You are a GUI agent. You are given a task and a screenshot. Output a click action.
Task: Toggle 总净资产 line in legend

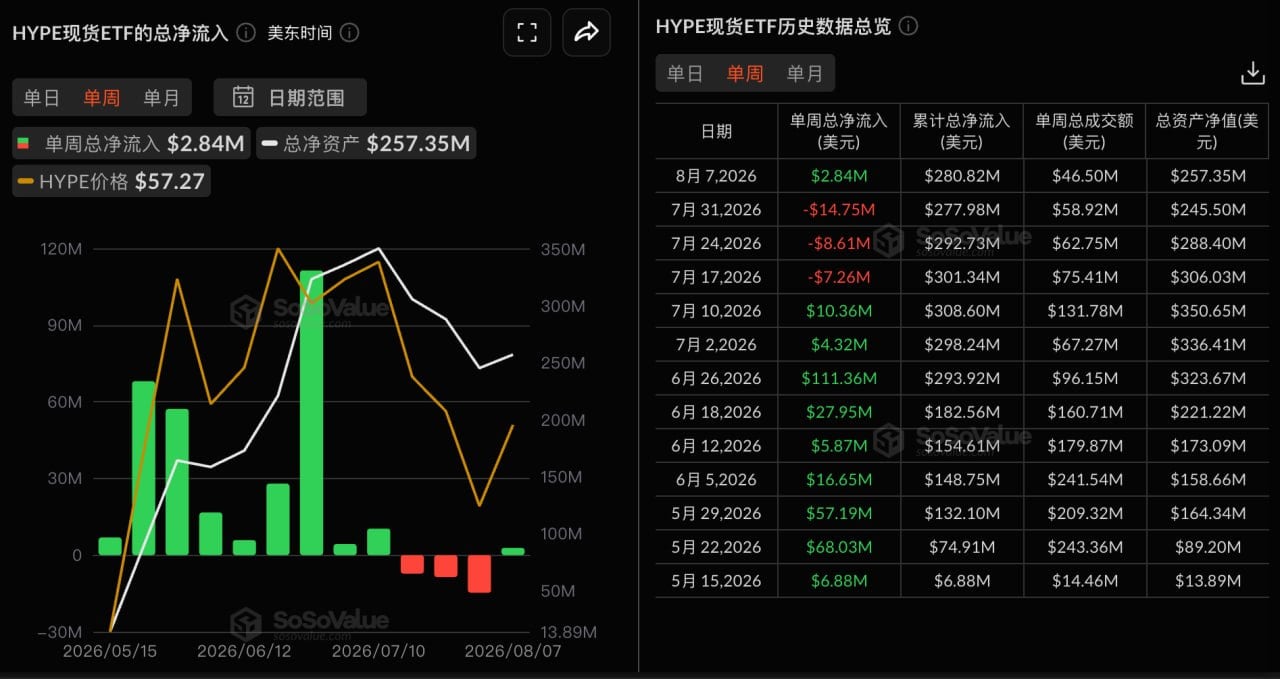point(366,143)
